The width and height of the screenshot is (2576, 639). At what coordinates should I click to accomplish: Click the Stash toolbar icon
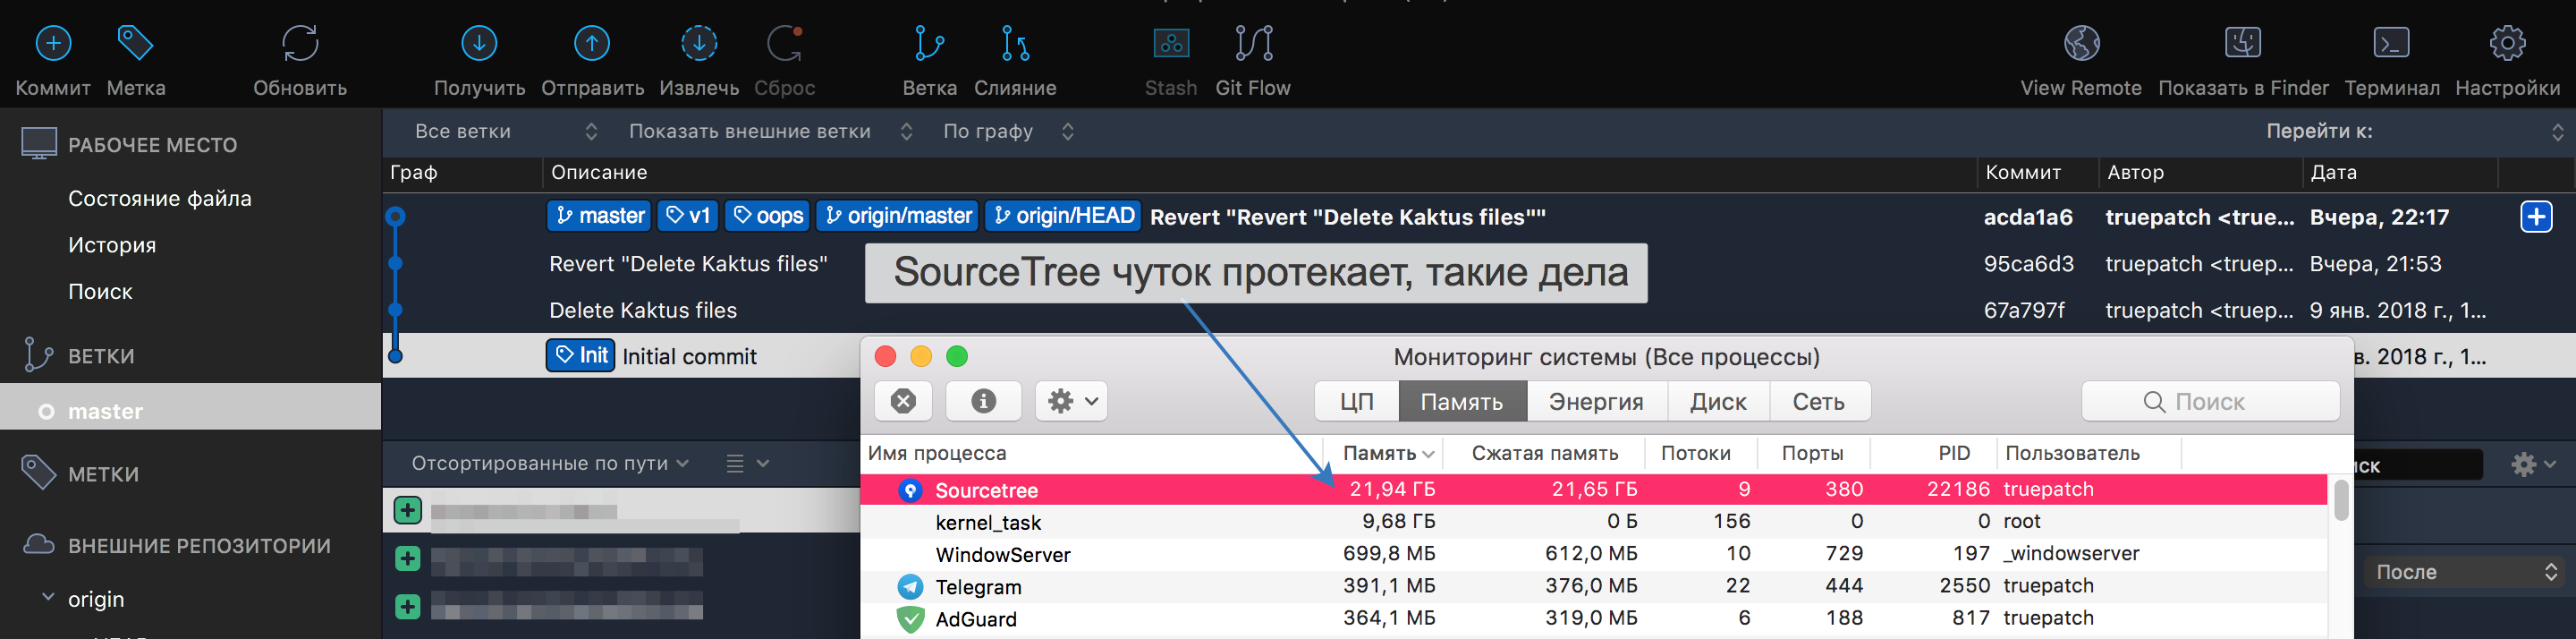[x=1171, y=43]
